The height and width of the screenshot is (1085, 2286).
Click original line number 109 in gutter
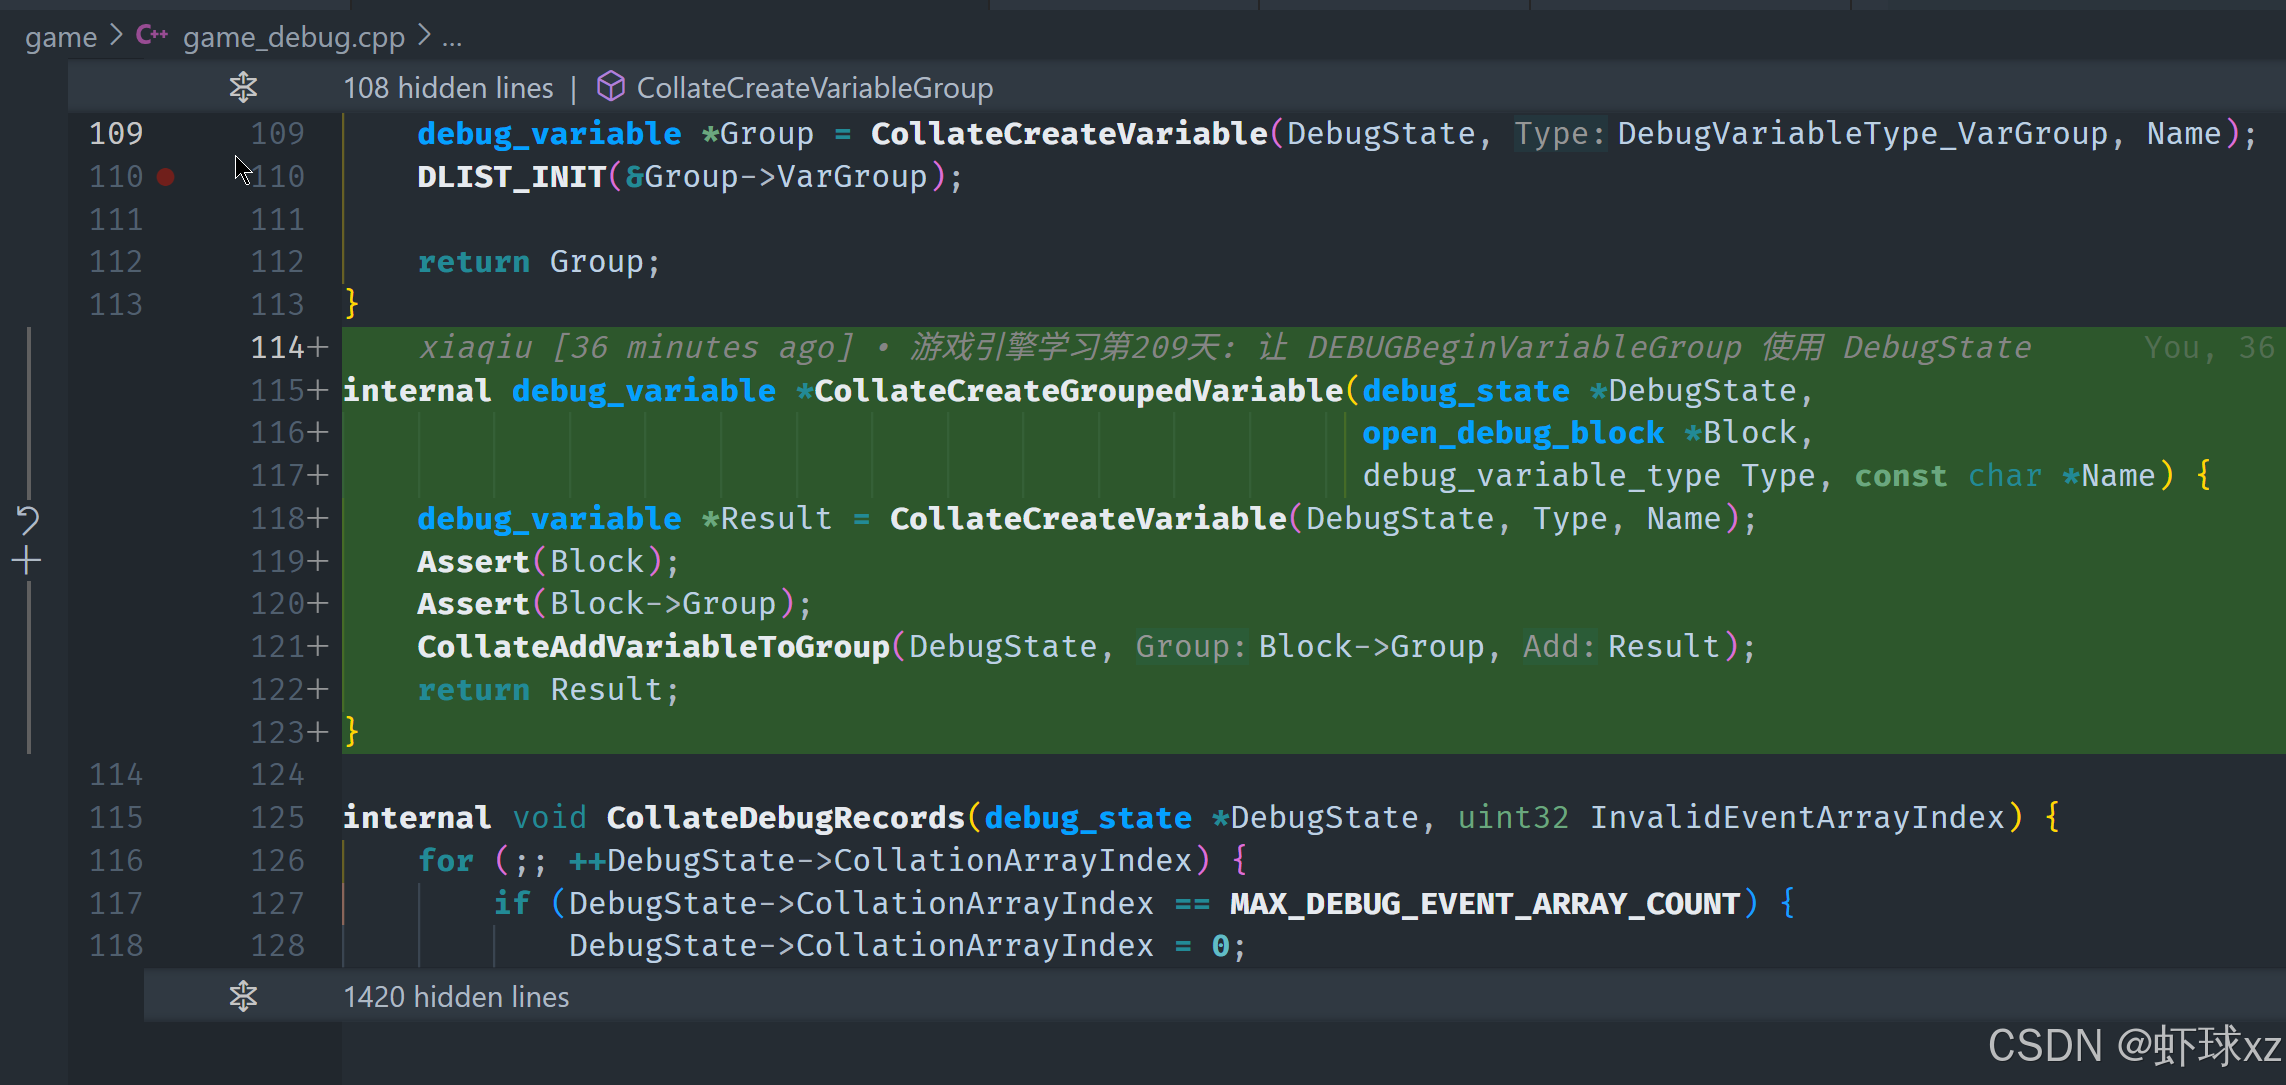[116, 133]
